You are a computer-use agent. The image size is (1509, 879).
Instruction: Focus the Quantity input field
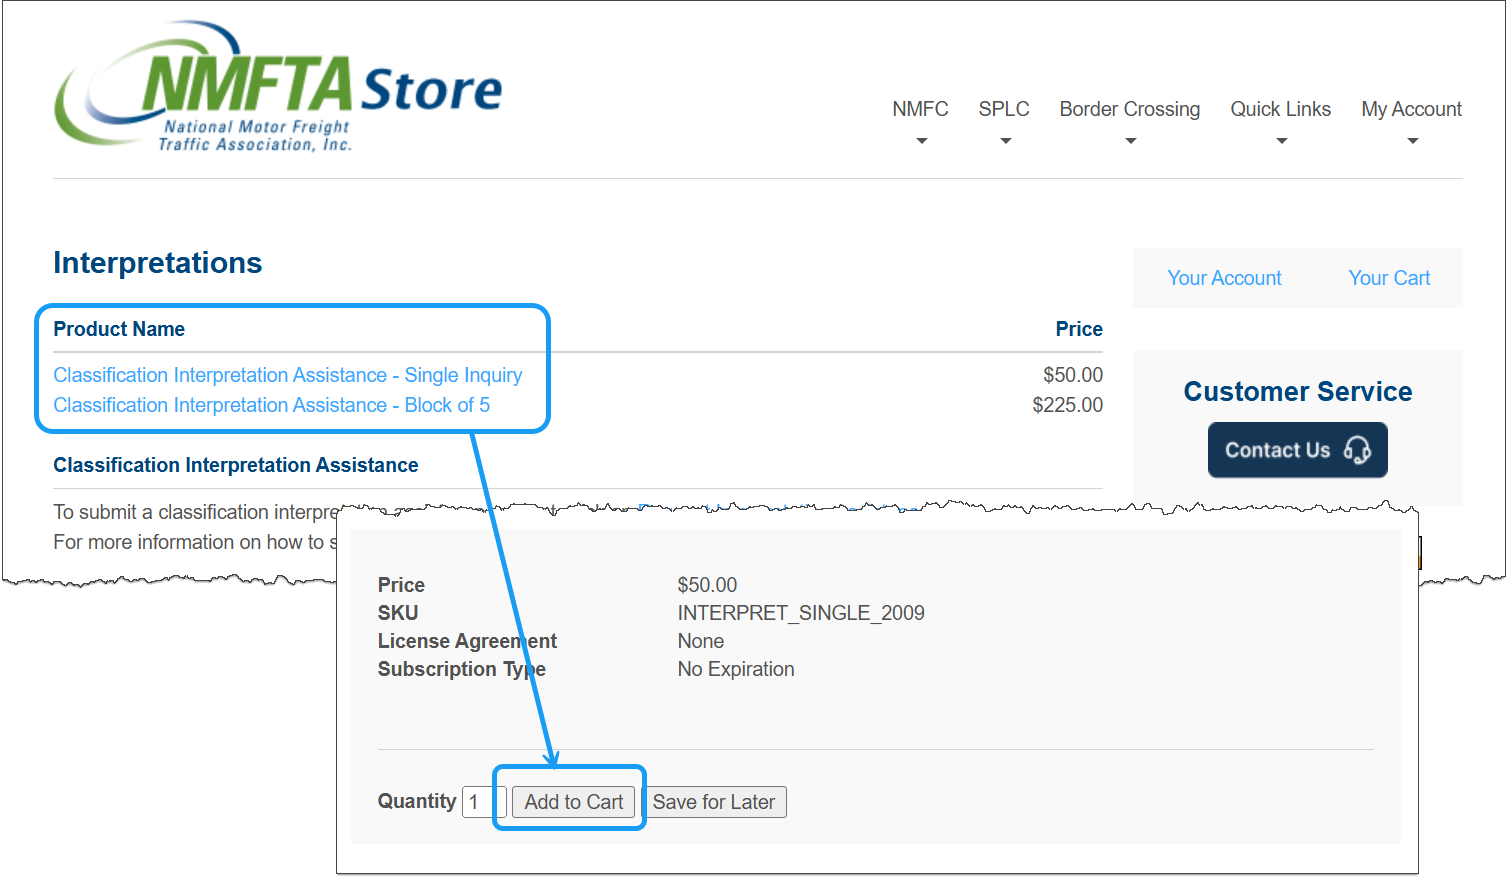pos(484,802)
